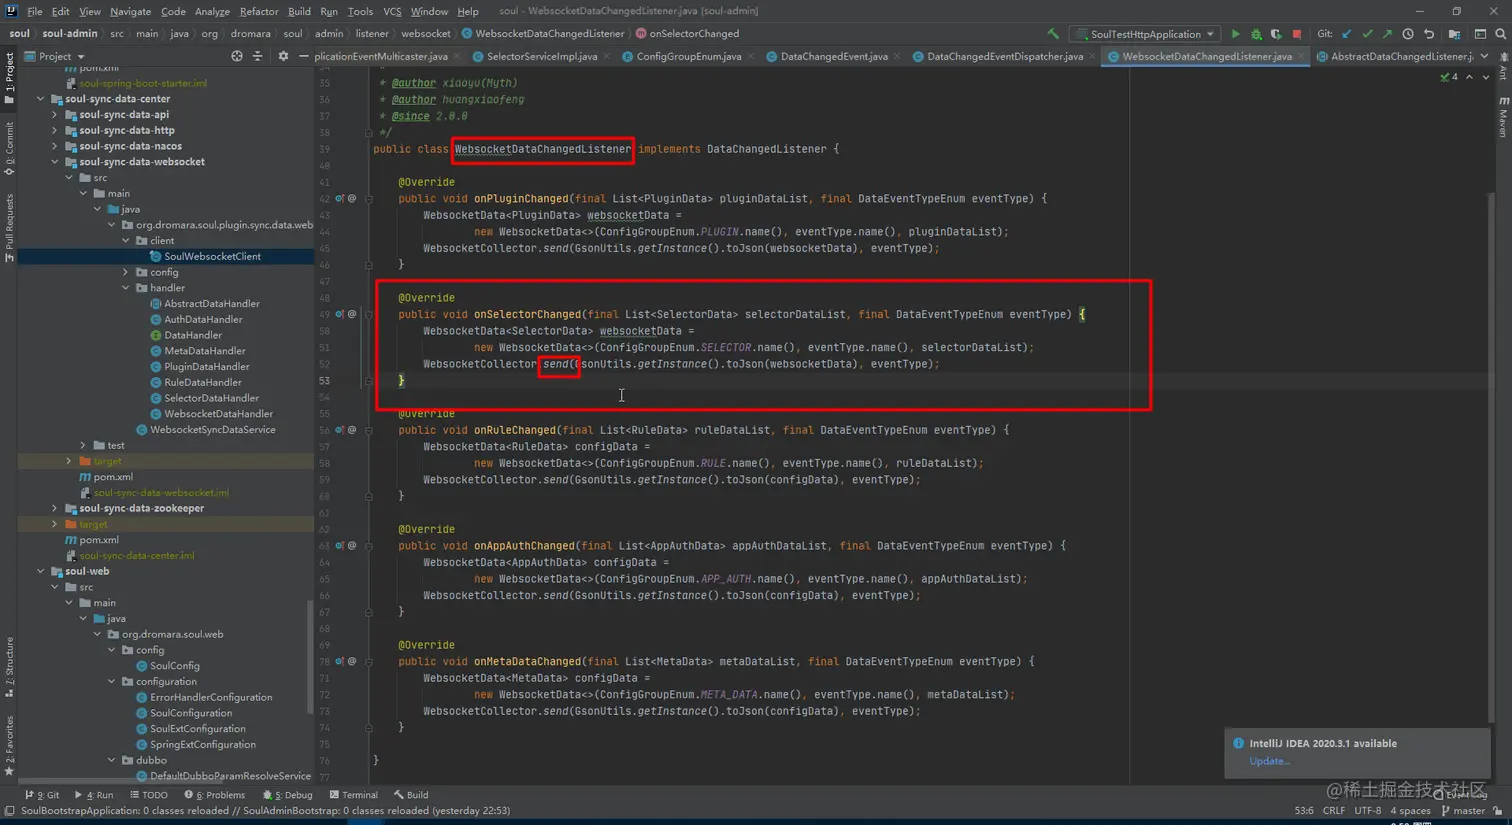Select RuleDataHandler in the project tree
1512x825 pixels.
tap(202, 382)
